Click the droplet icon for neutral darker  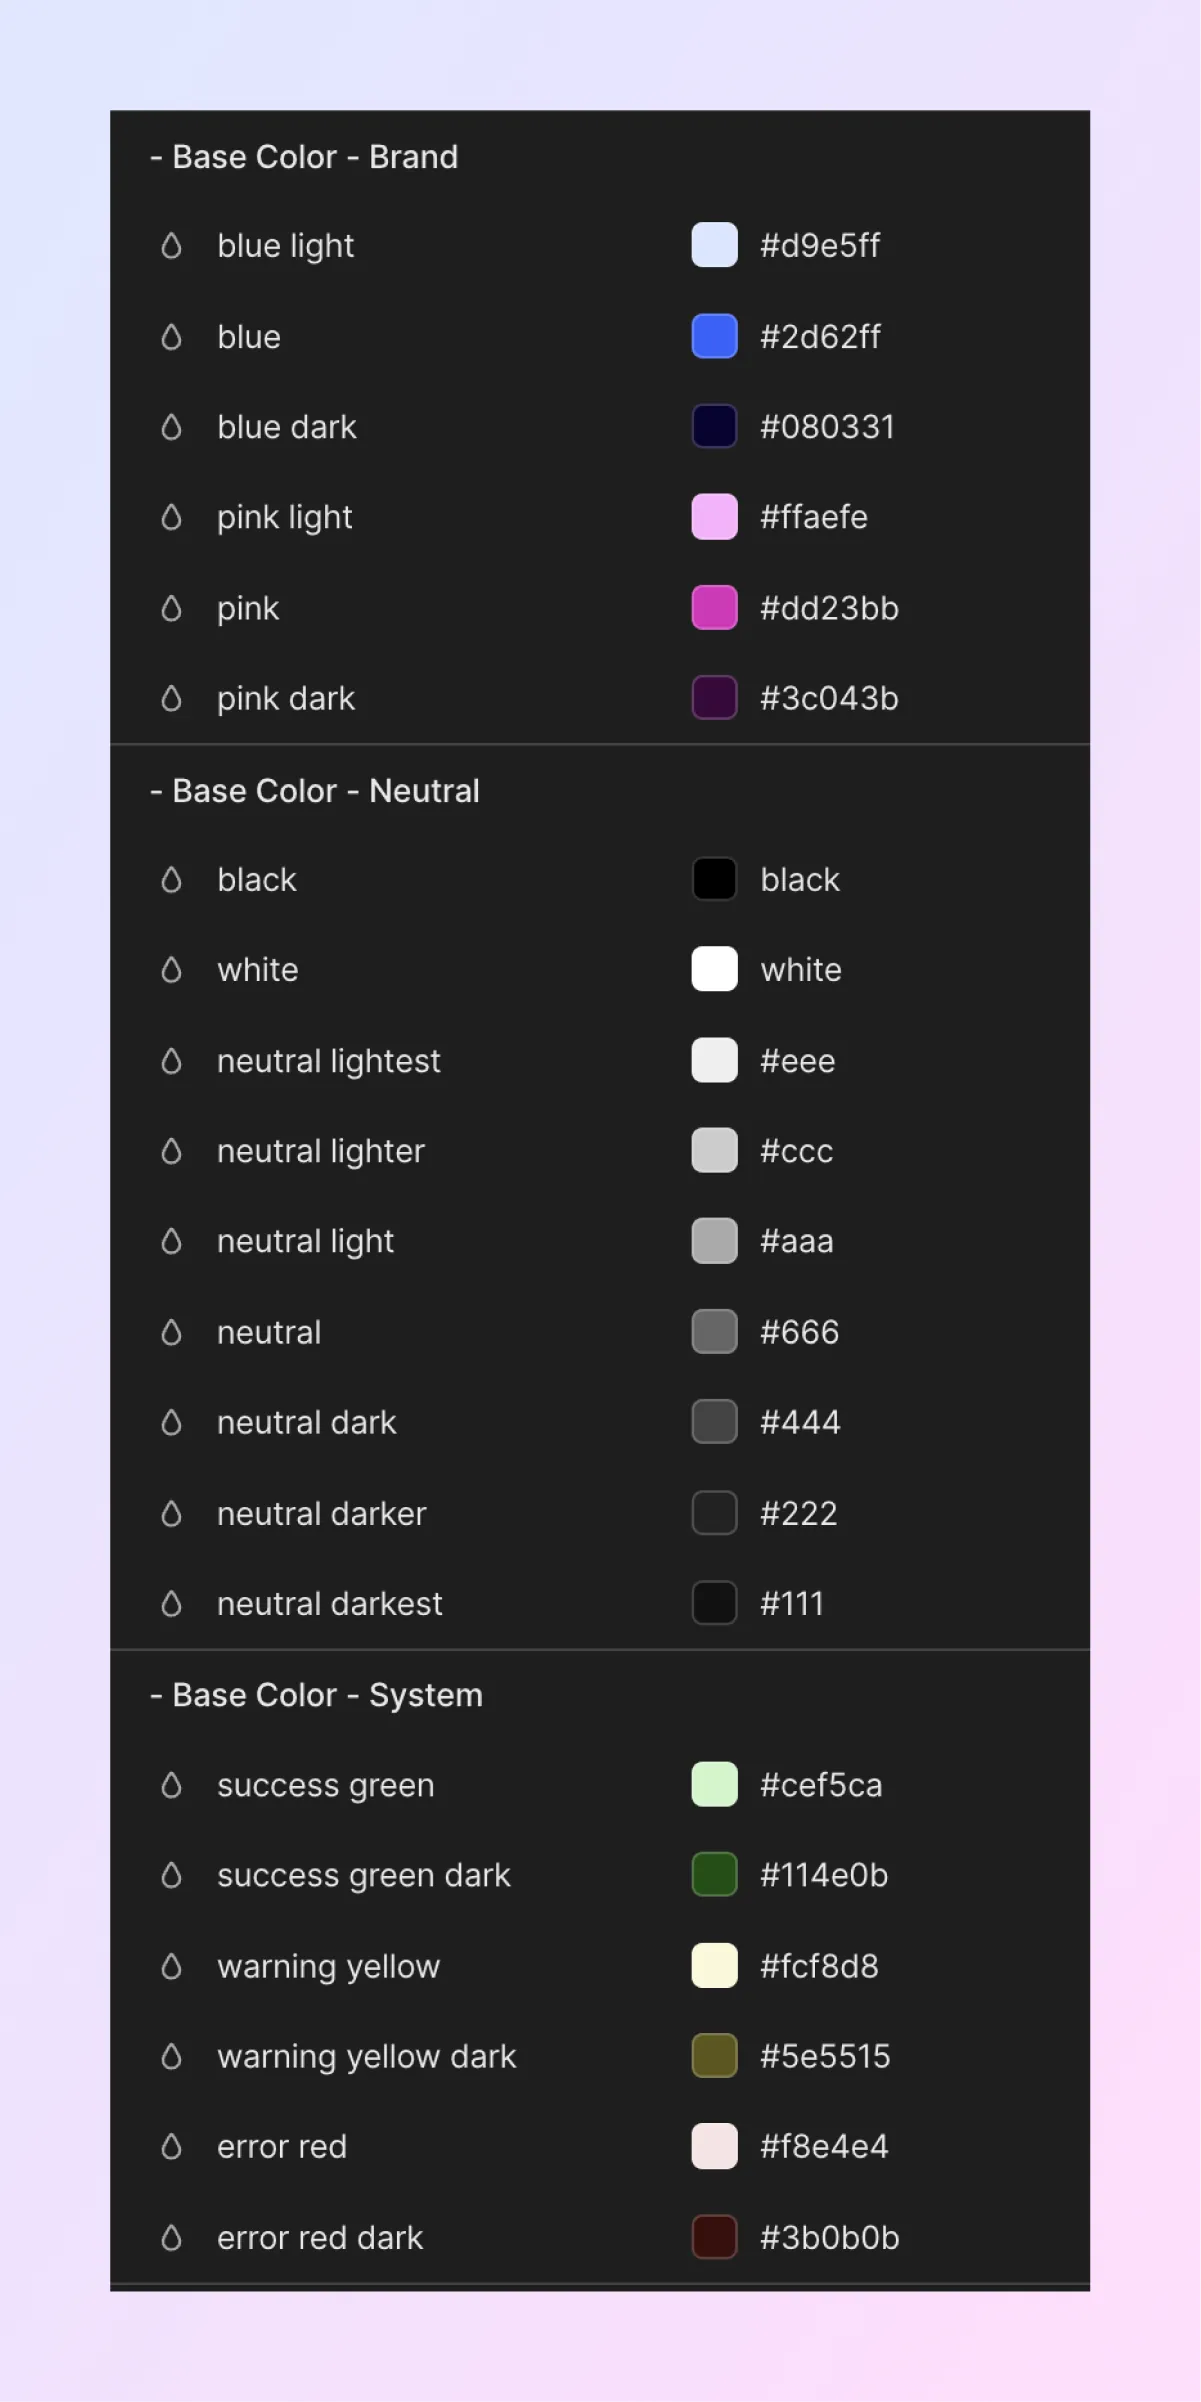(171, 1513)
